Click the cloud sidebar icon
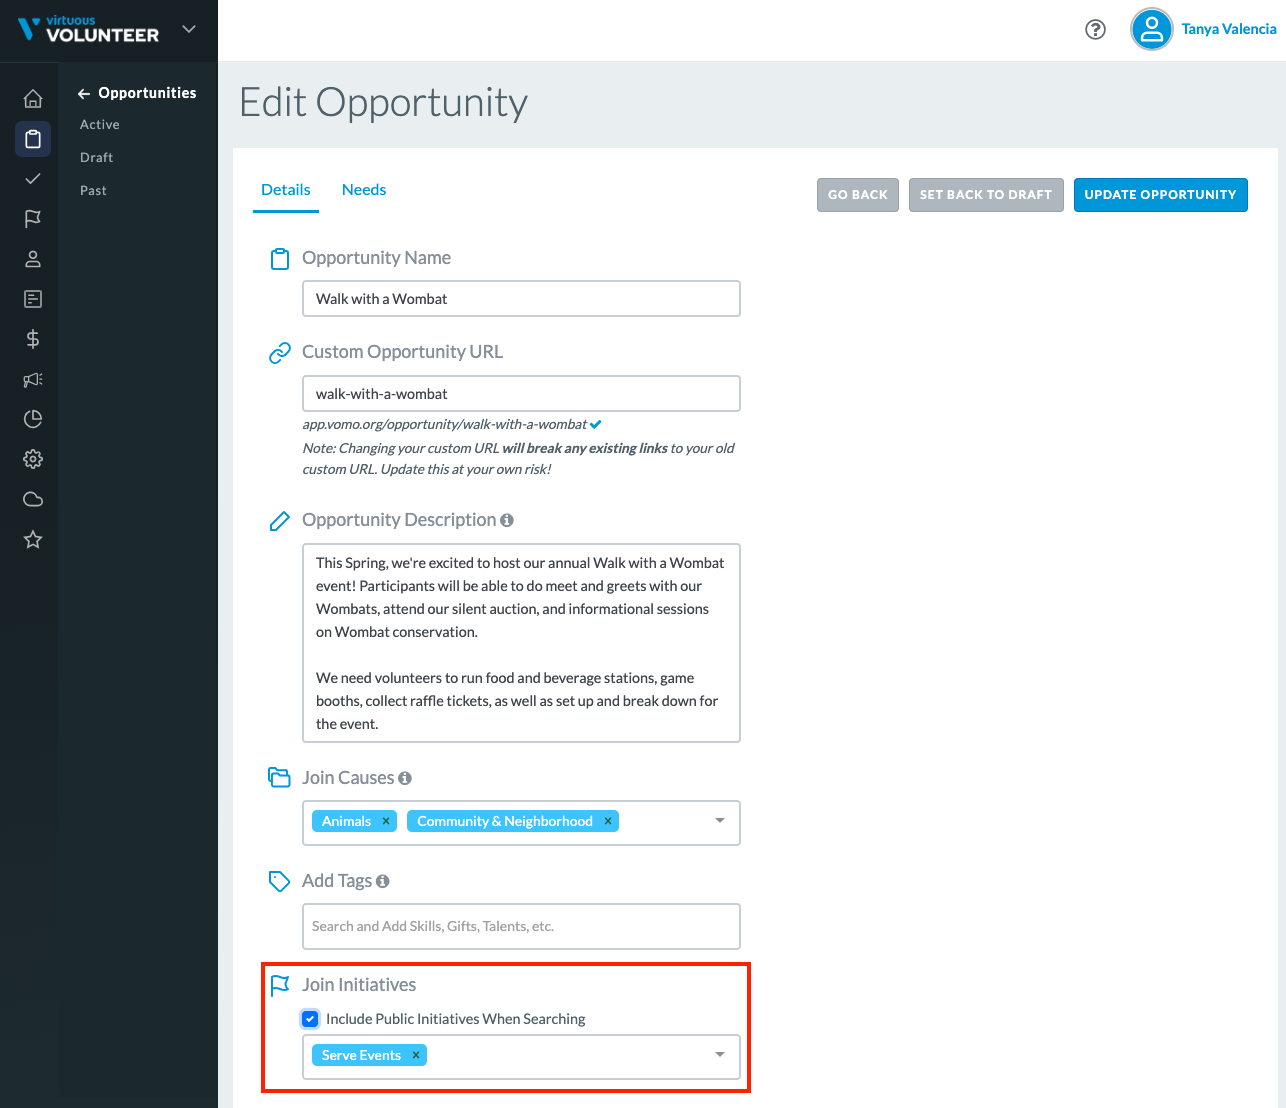The width and height of the screenshot is (1286, 1108). click(33, 499)
